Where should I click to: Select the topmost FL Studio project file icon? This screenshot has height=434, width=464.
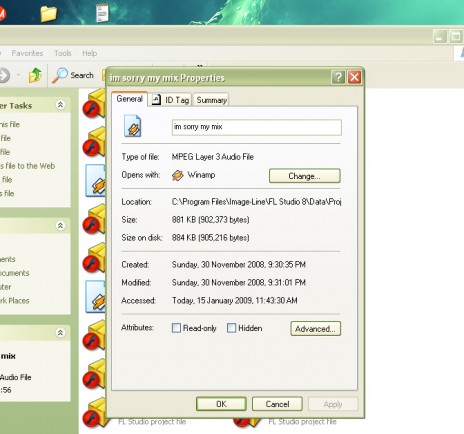click(93, 103)
